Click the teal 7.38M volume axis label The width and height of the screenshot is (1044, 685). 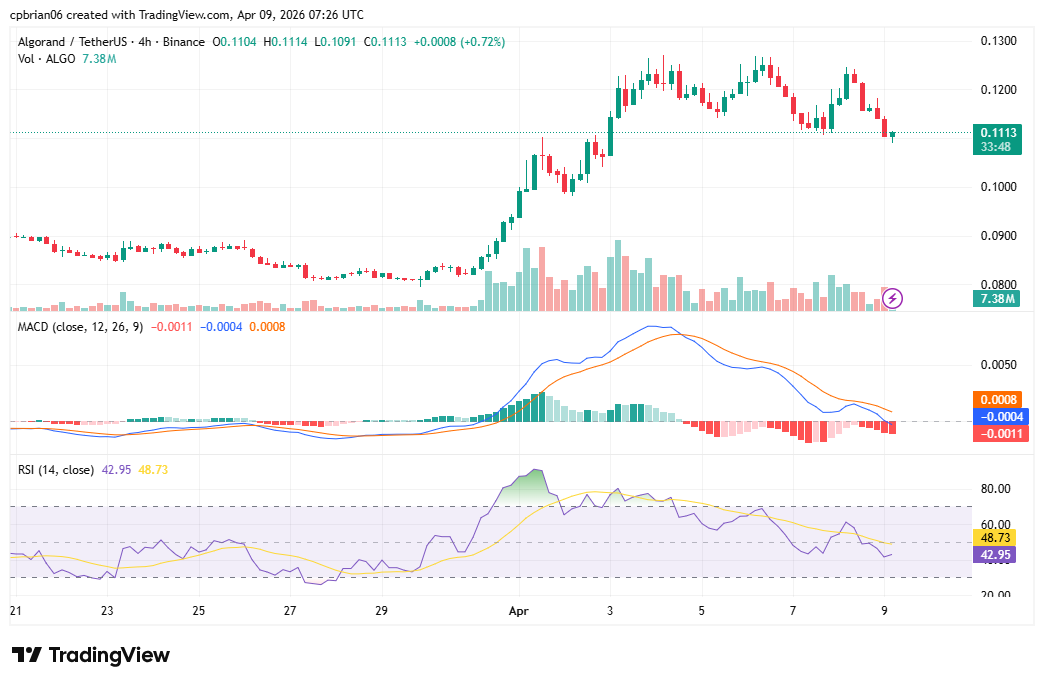point(997,297)
